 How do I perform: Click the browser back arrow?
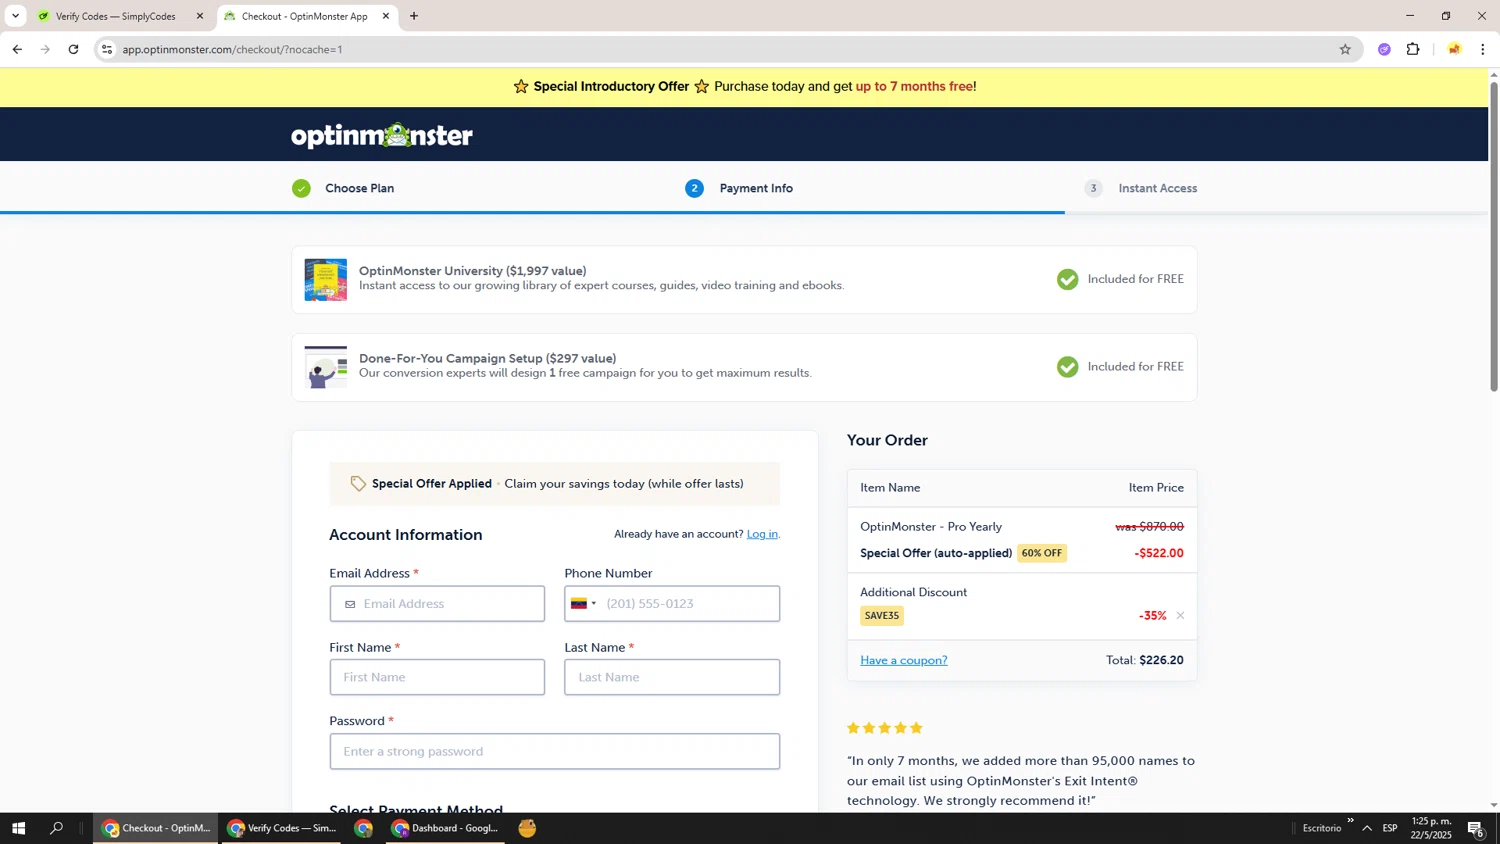point(17,49)
